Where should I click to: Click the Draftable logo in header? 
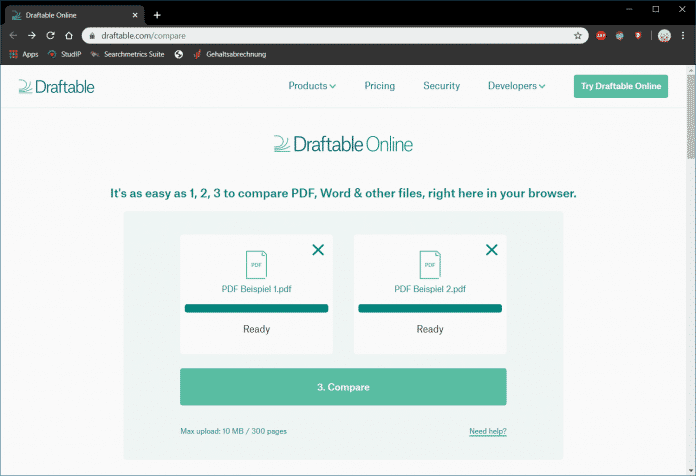56,87
